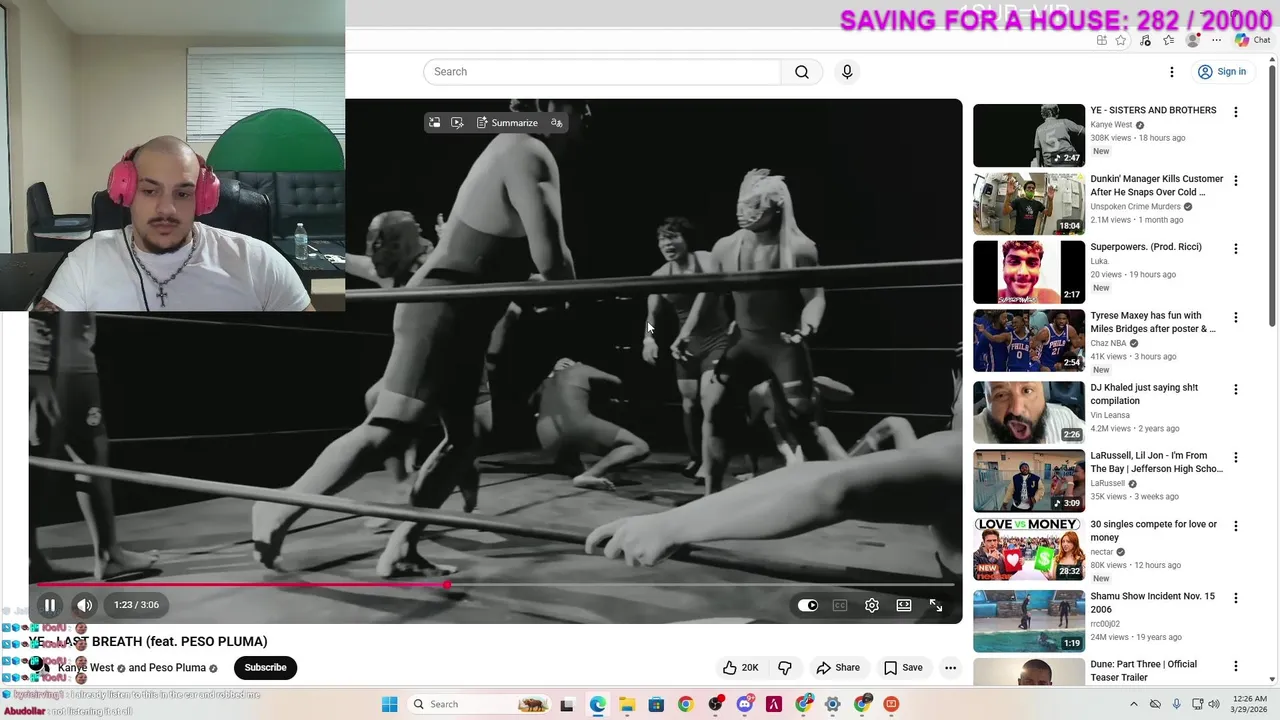Dislike the video with thumbs down
The height and width of the screenshot is (720, 1280).
click(x=785, y=668)
